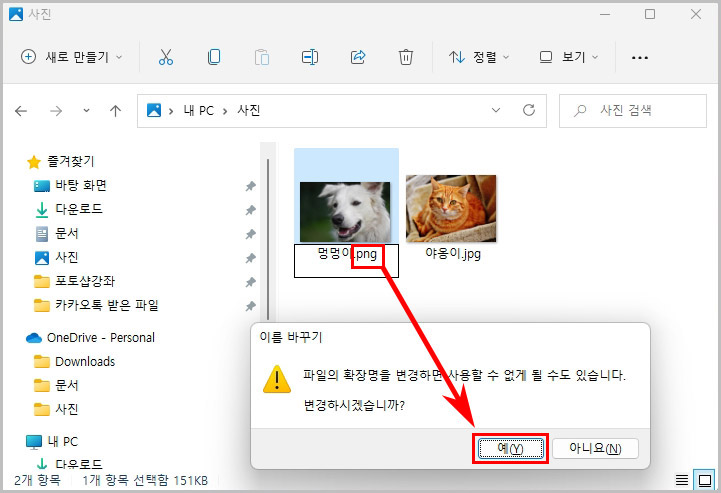Click pin icon beside pinned 문서
The width and height of the screenshot is (721, 493).
click(x=251, y=234)
